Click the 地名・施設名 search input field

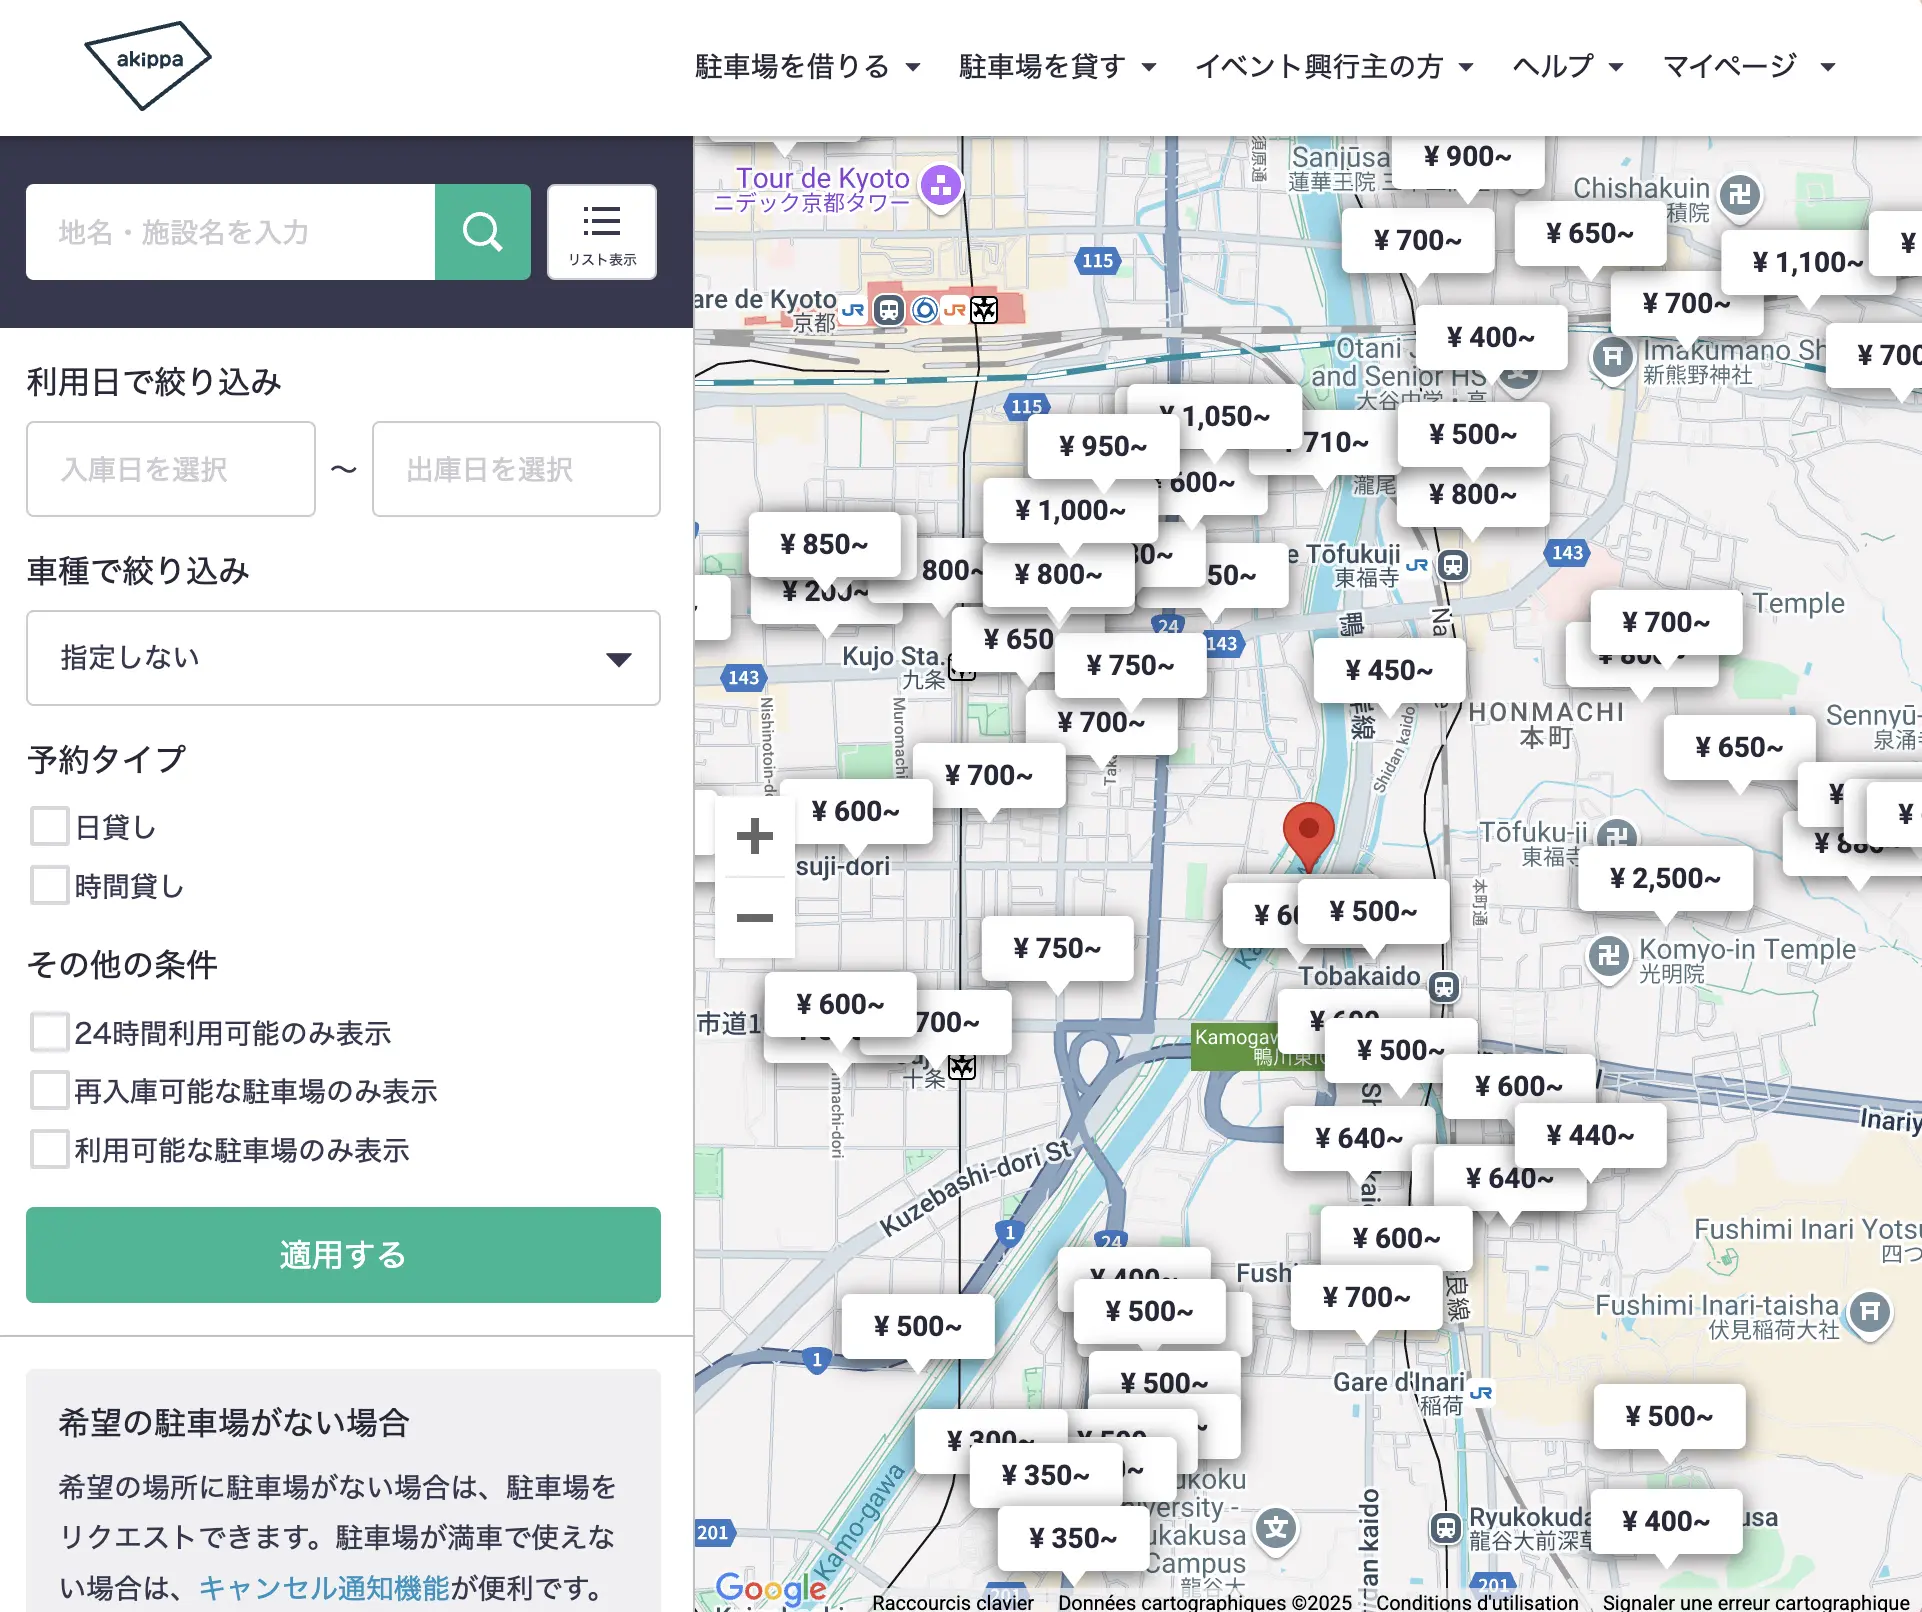(x=230, y=232)
